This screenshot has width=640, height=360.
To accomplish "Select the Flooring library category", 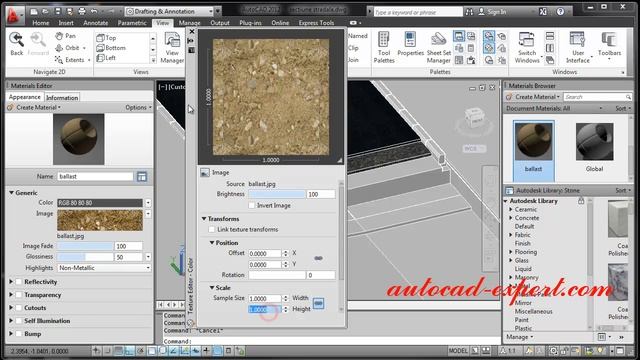I will 526,252.
